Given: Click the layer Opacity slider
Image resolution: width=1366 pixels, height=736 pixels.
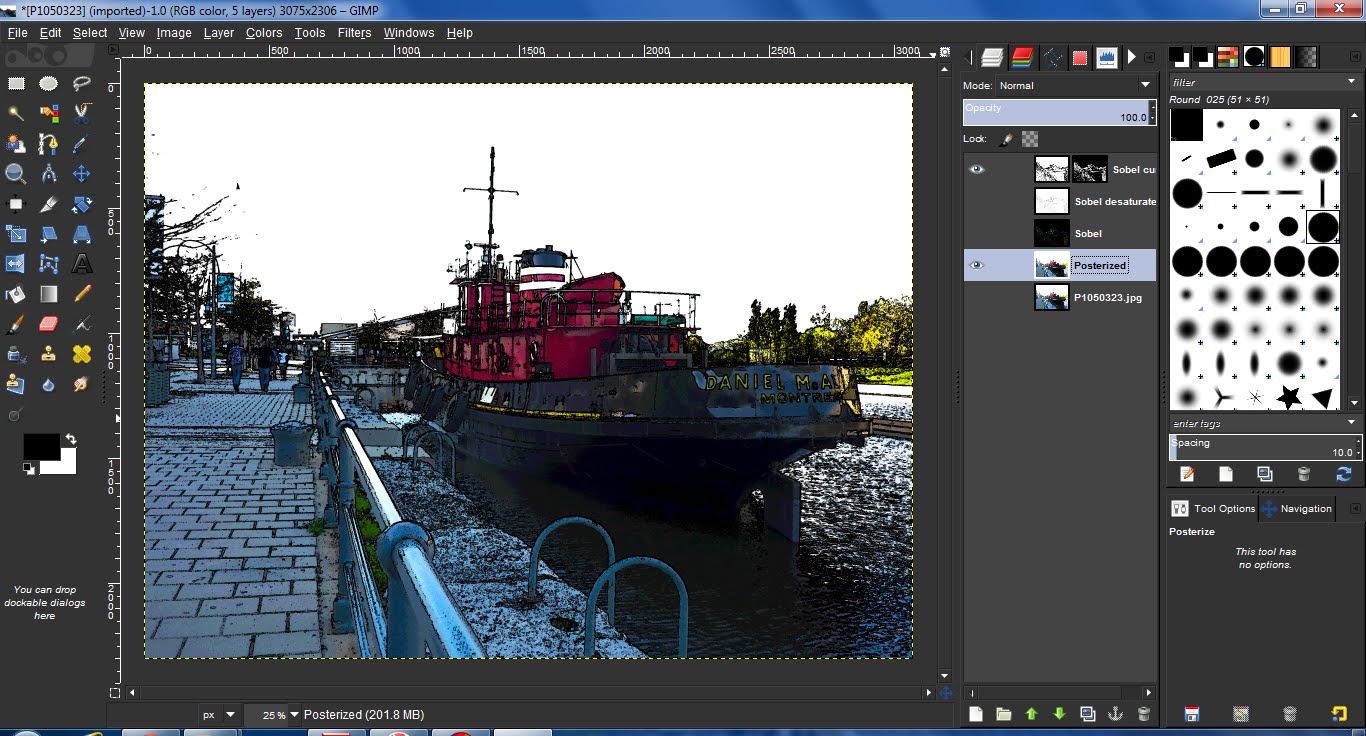Looking at the screenshot, I should (x=1055, y=112).
